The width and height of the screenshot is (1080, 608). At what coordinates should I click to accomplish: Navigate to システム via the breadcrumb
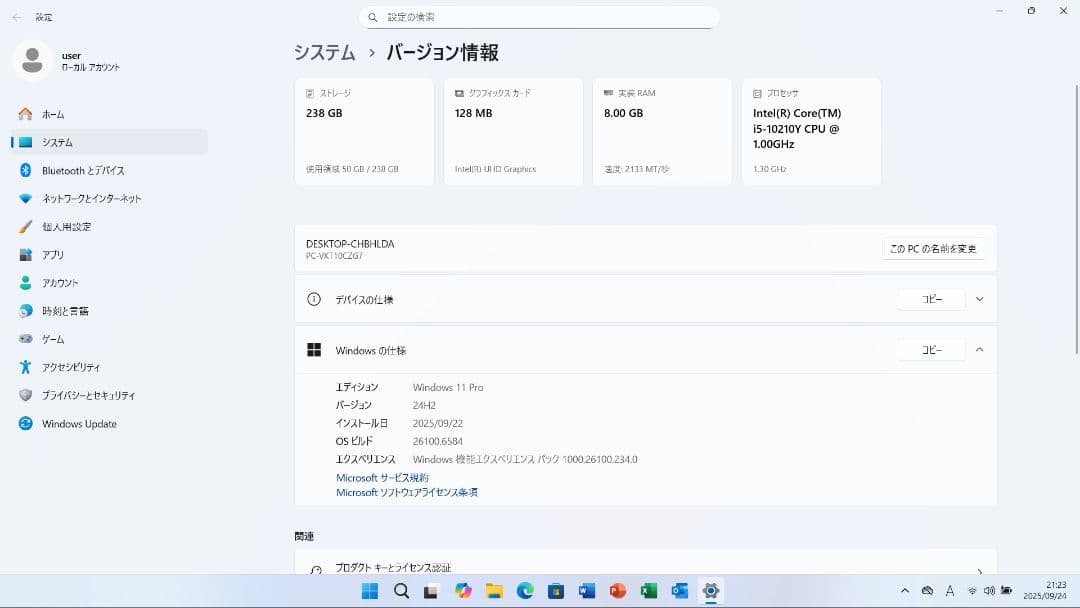(x=322, y=52)
